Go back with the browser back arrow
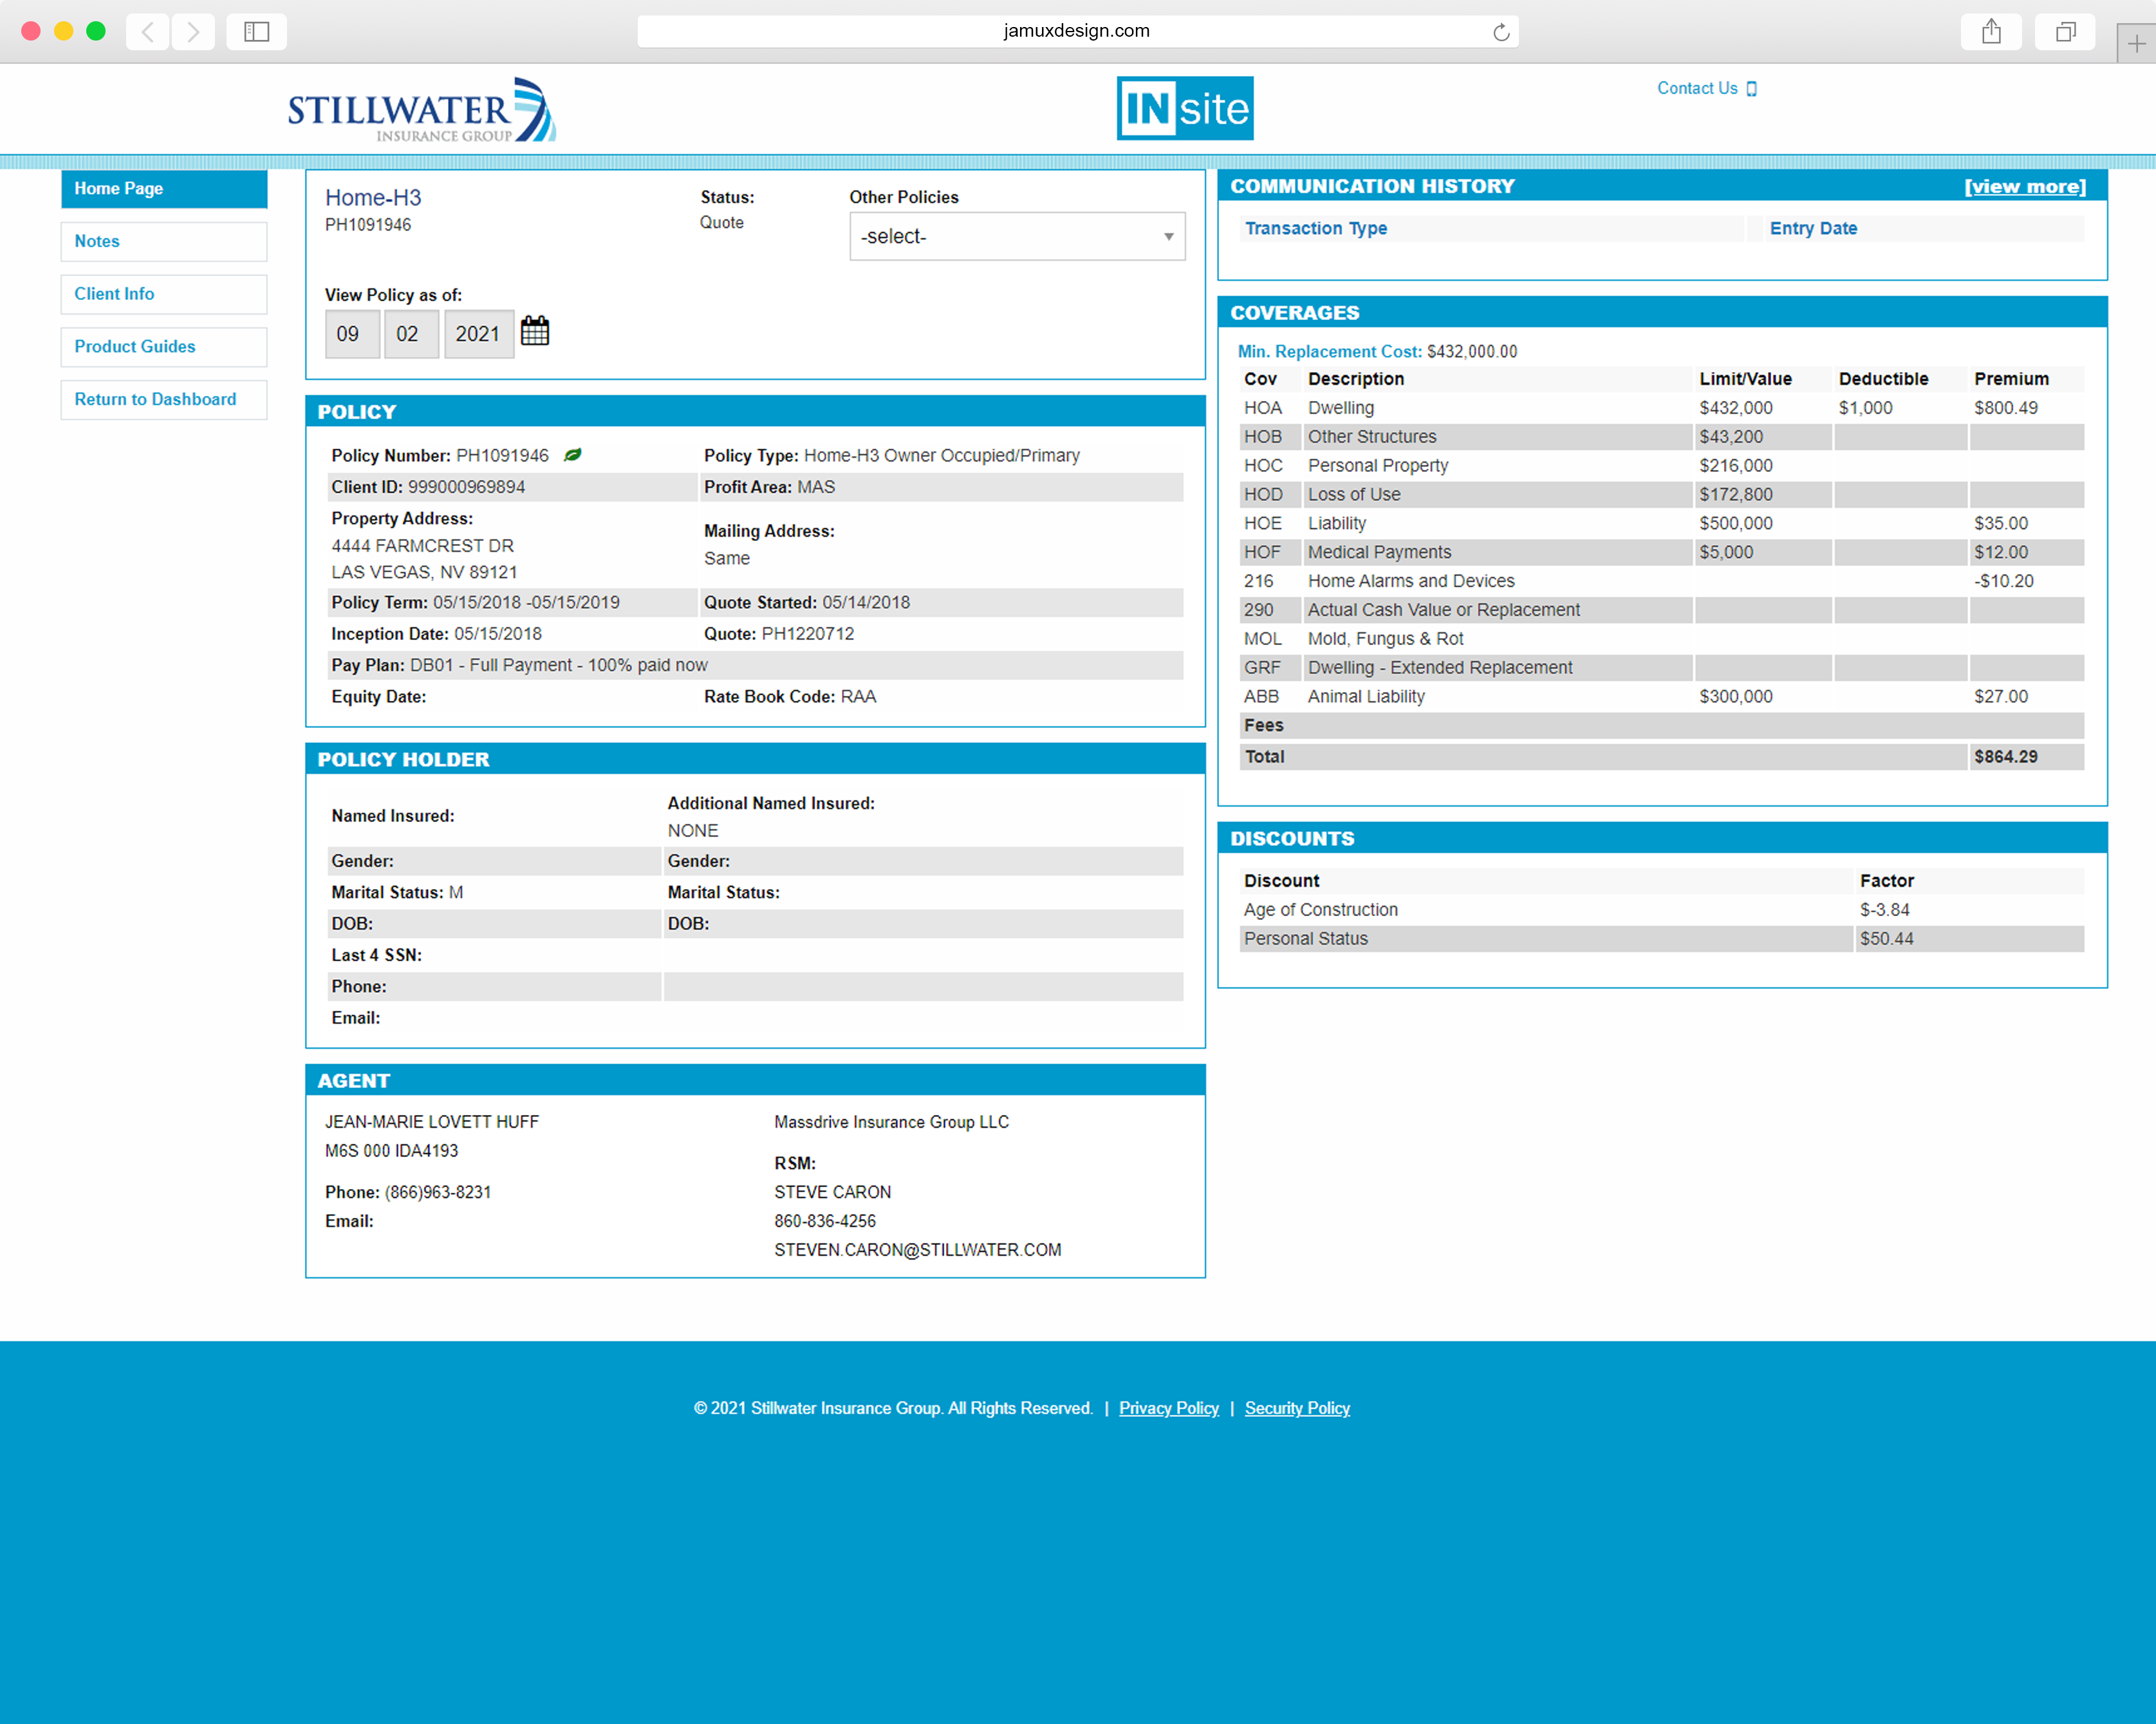Image resolution: width=2156 pixels, height=1724 pixels. pos(148,32)
